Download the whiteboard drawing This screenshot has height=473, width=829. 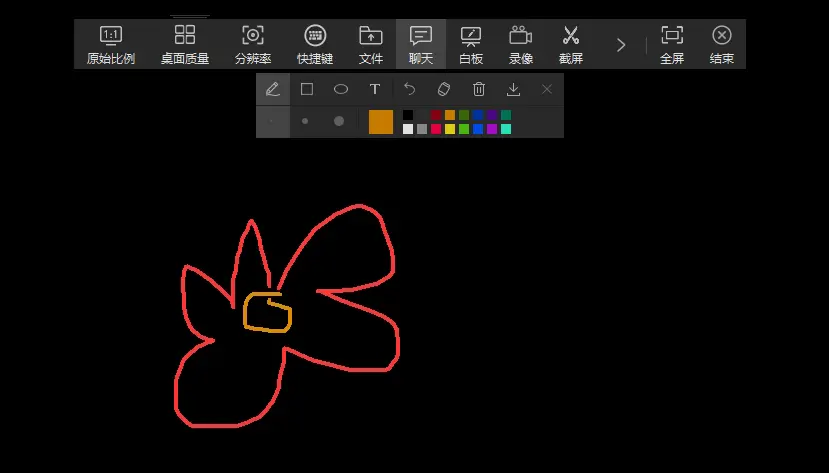click(x=513, y=89)
